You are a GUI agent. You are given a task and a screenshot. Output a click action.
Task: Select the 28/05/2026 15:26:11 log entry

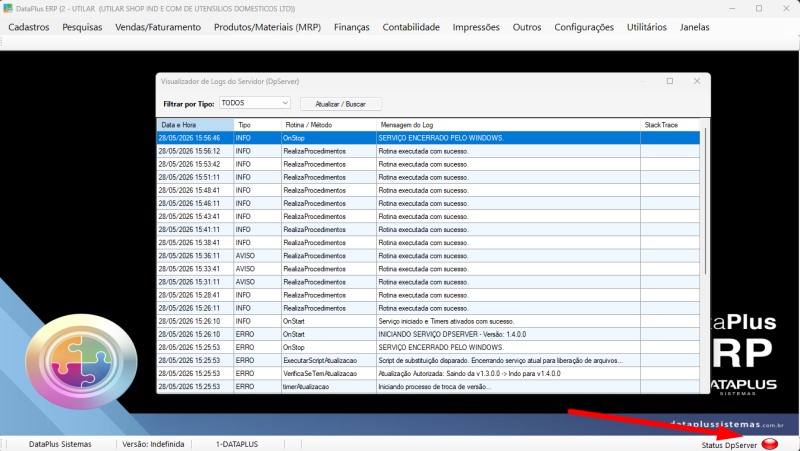click(x=428, y=308)
